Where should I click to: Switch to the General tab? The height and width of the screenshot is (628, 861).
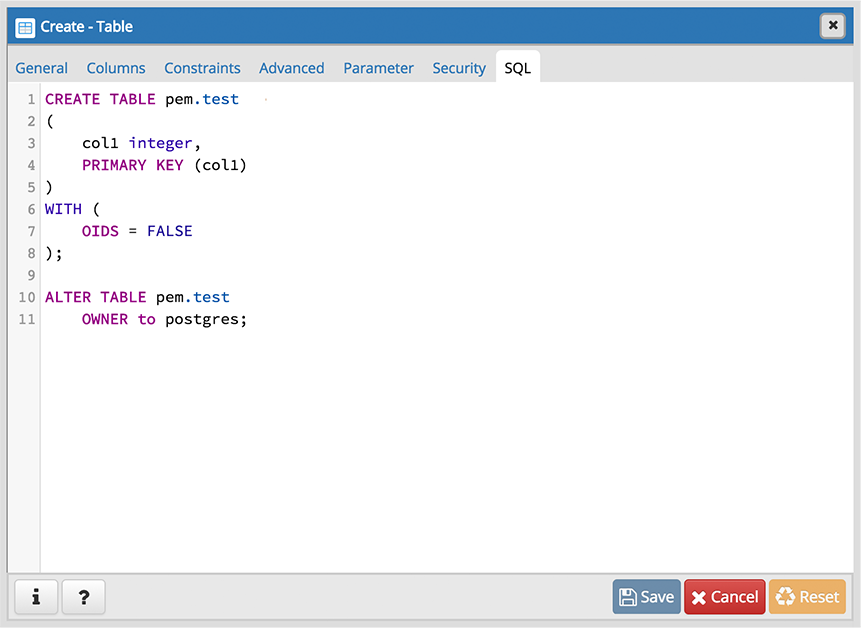pyautogui.click(x=42, y=68)
